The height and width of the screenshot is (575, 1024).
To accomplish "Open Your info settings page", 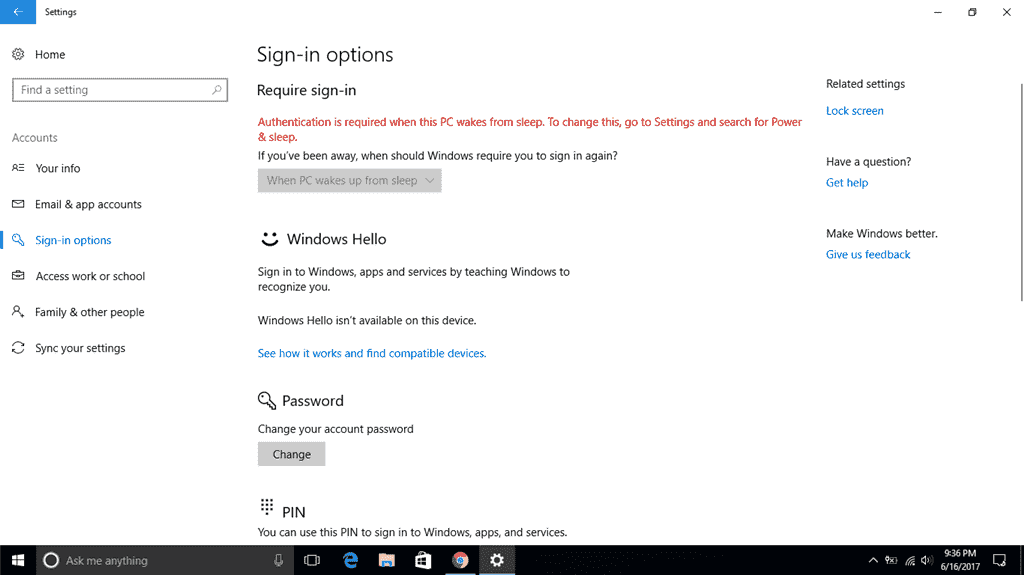I will pyautogui.click(x=58, y=168).
